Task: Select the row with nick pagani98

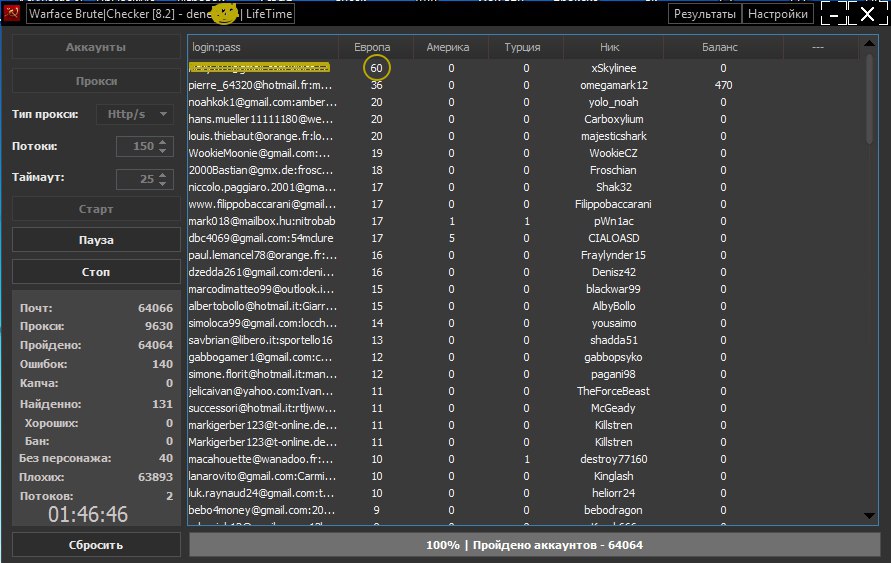Action: (x=523, y=374)
